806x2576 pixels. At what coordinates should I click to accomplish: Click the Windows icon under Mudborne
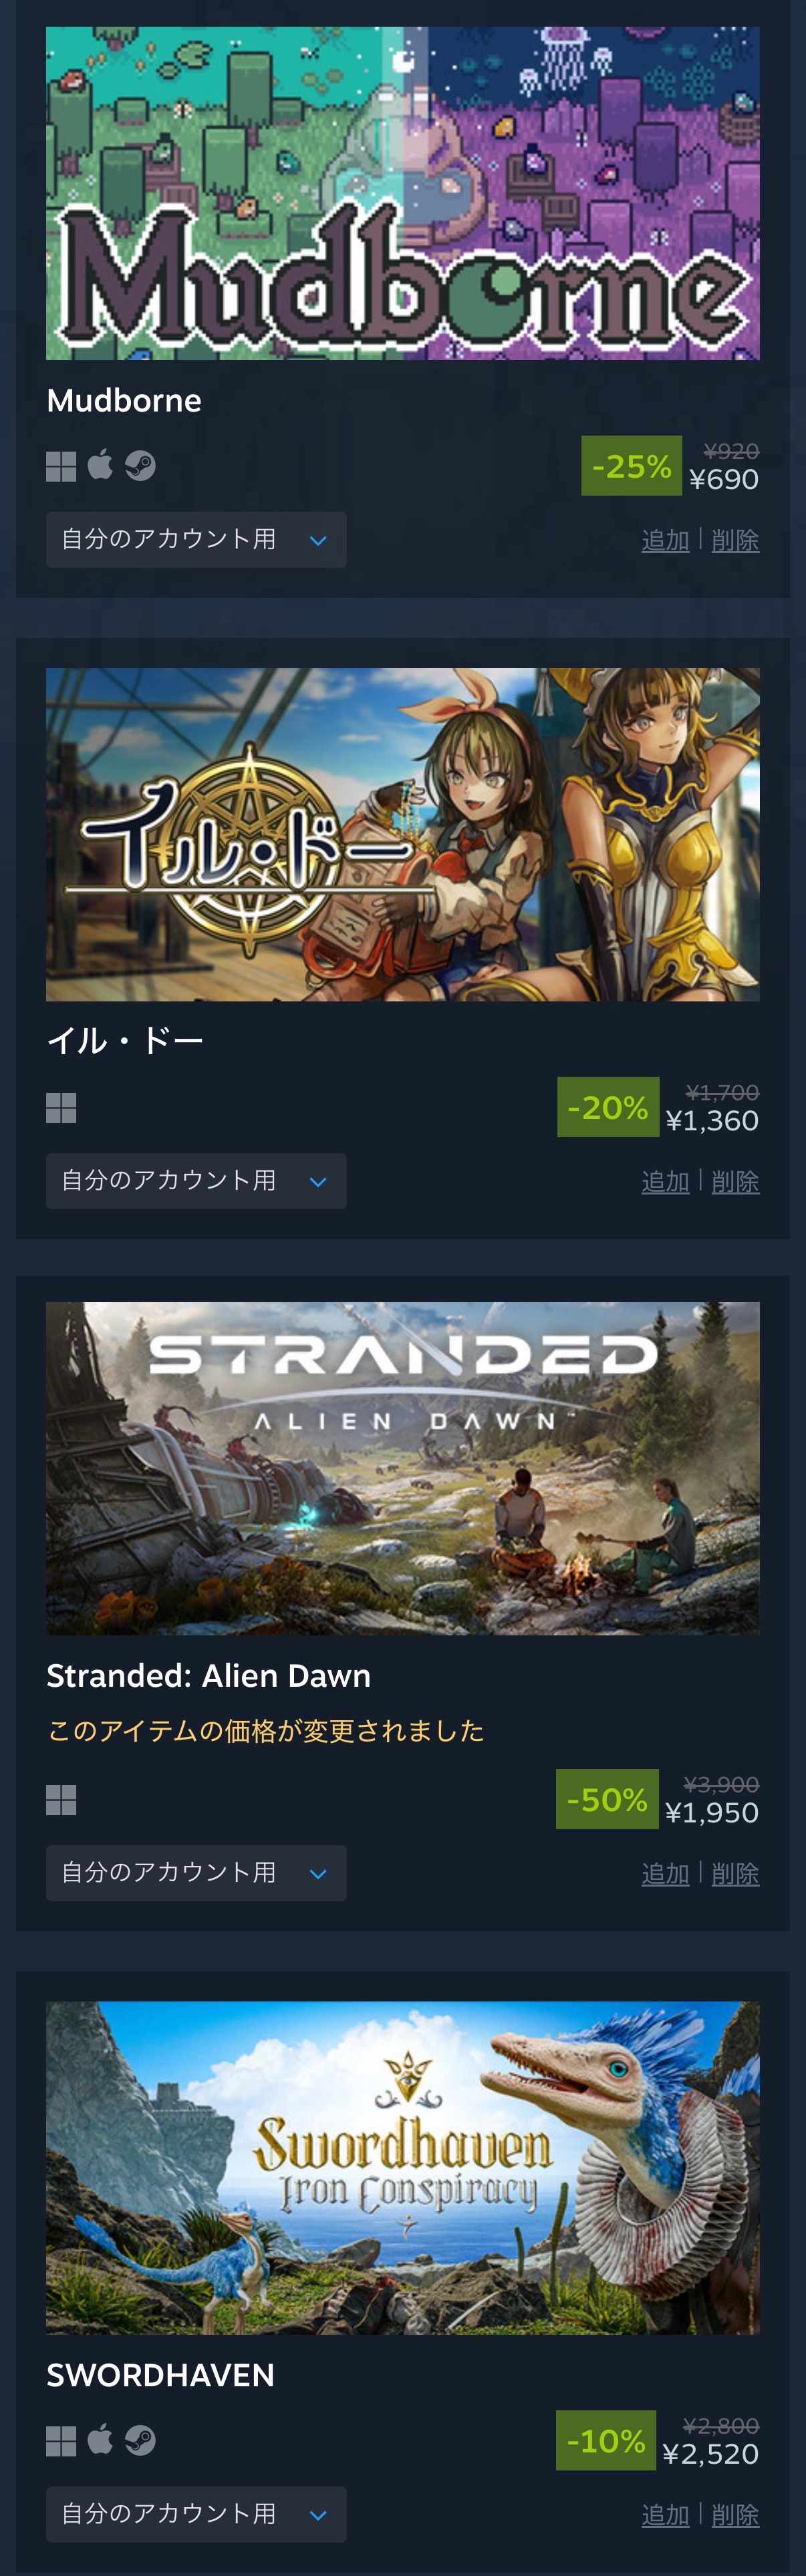pyautogui.click(x=61, y=466)
